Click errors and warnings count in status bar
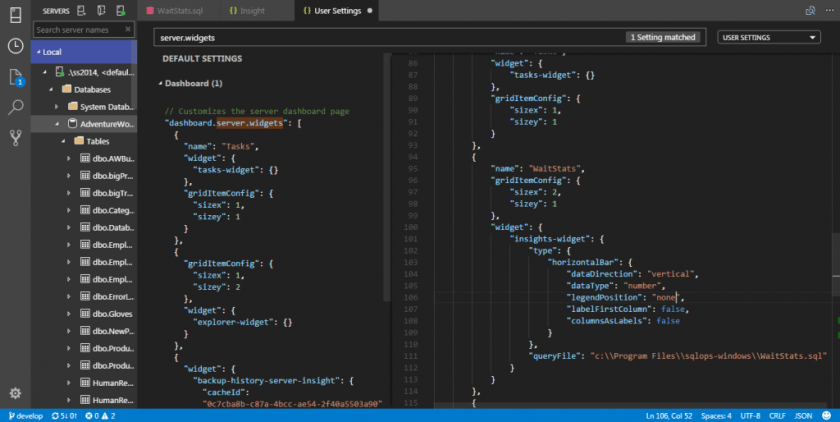 point(100,416)
